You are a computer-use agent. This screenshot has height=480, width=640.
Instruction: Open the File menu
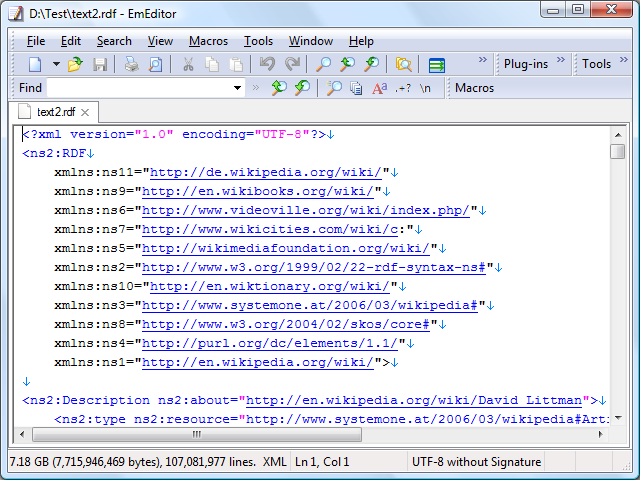pyautogui.click(x=36, y=41)
